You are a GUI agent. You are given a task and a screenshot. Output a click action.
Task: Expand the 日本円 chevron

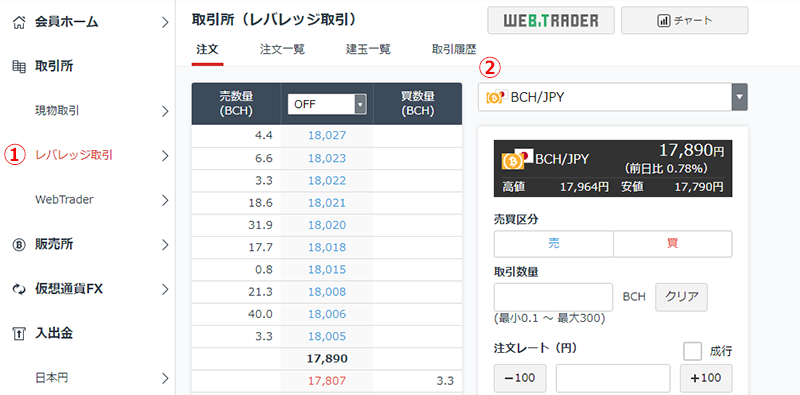(164, 378)
